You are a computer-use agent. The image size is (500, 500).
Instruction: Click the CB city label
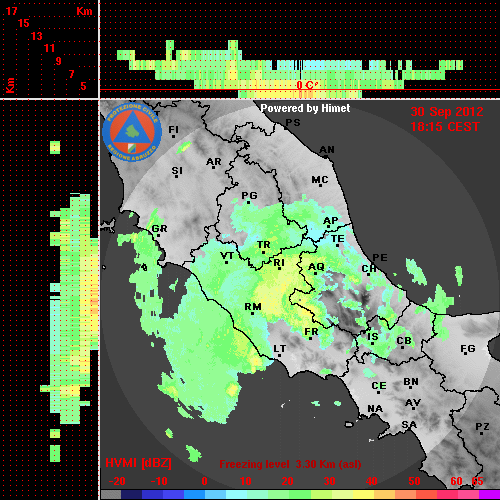404,341
